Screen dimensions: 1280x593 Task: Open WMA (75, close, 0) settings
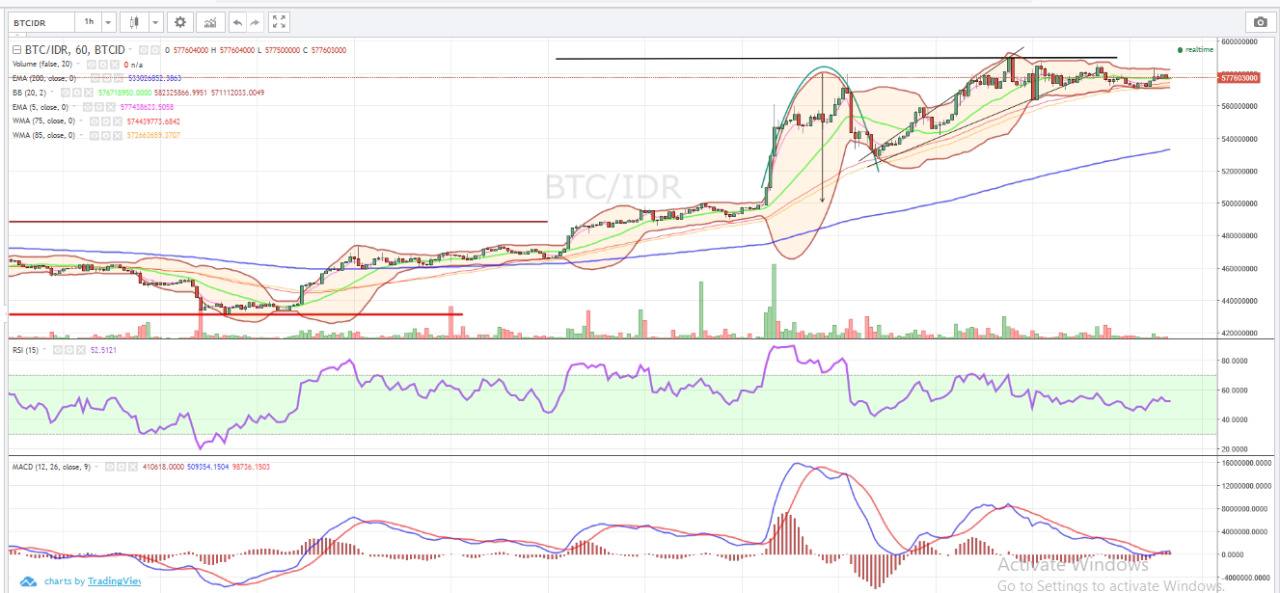pyautogui.click(x=105, y=121)
